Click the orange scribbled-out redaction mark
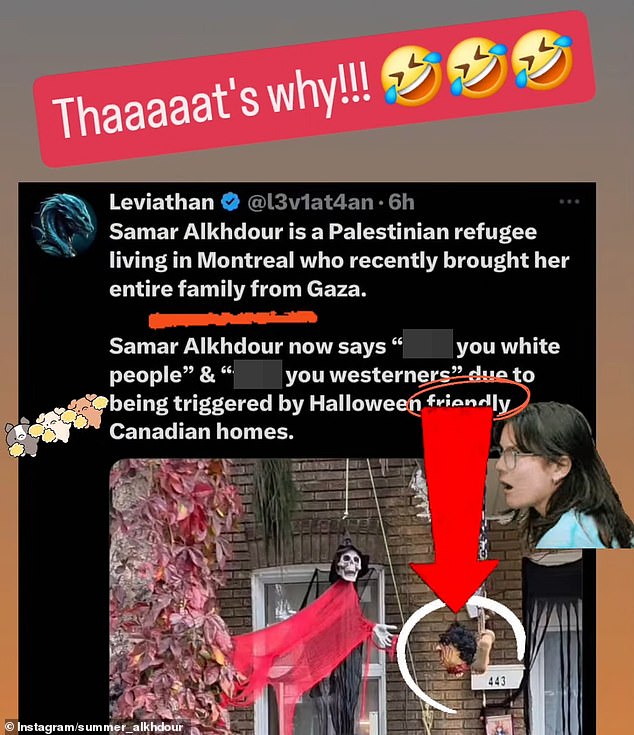This screenshot has width=634, height=735. coord(233,318)
